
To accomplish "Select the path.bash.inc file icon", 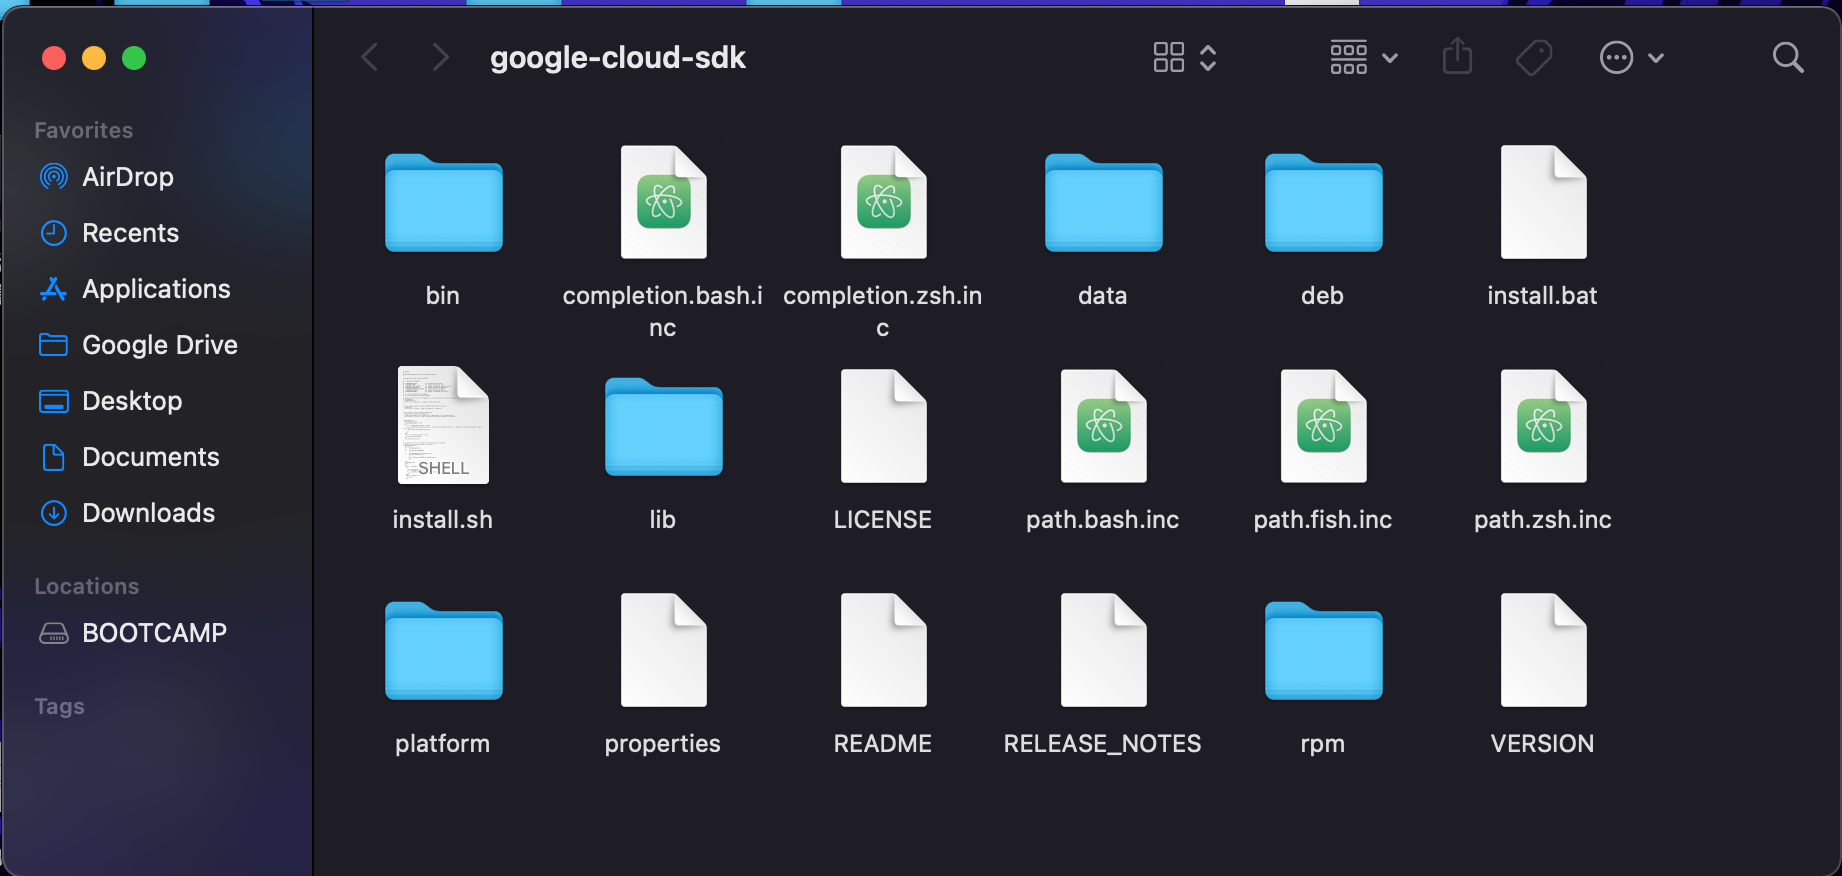I will pos(1103,426).
